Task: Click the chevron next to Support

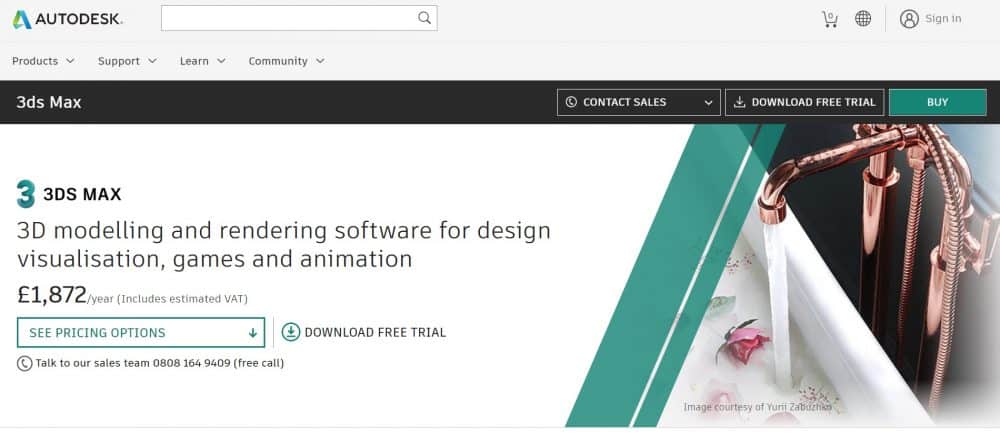Action: tap(152, 61)
